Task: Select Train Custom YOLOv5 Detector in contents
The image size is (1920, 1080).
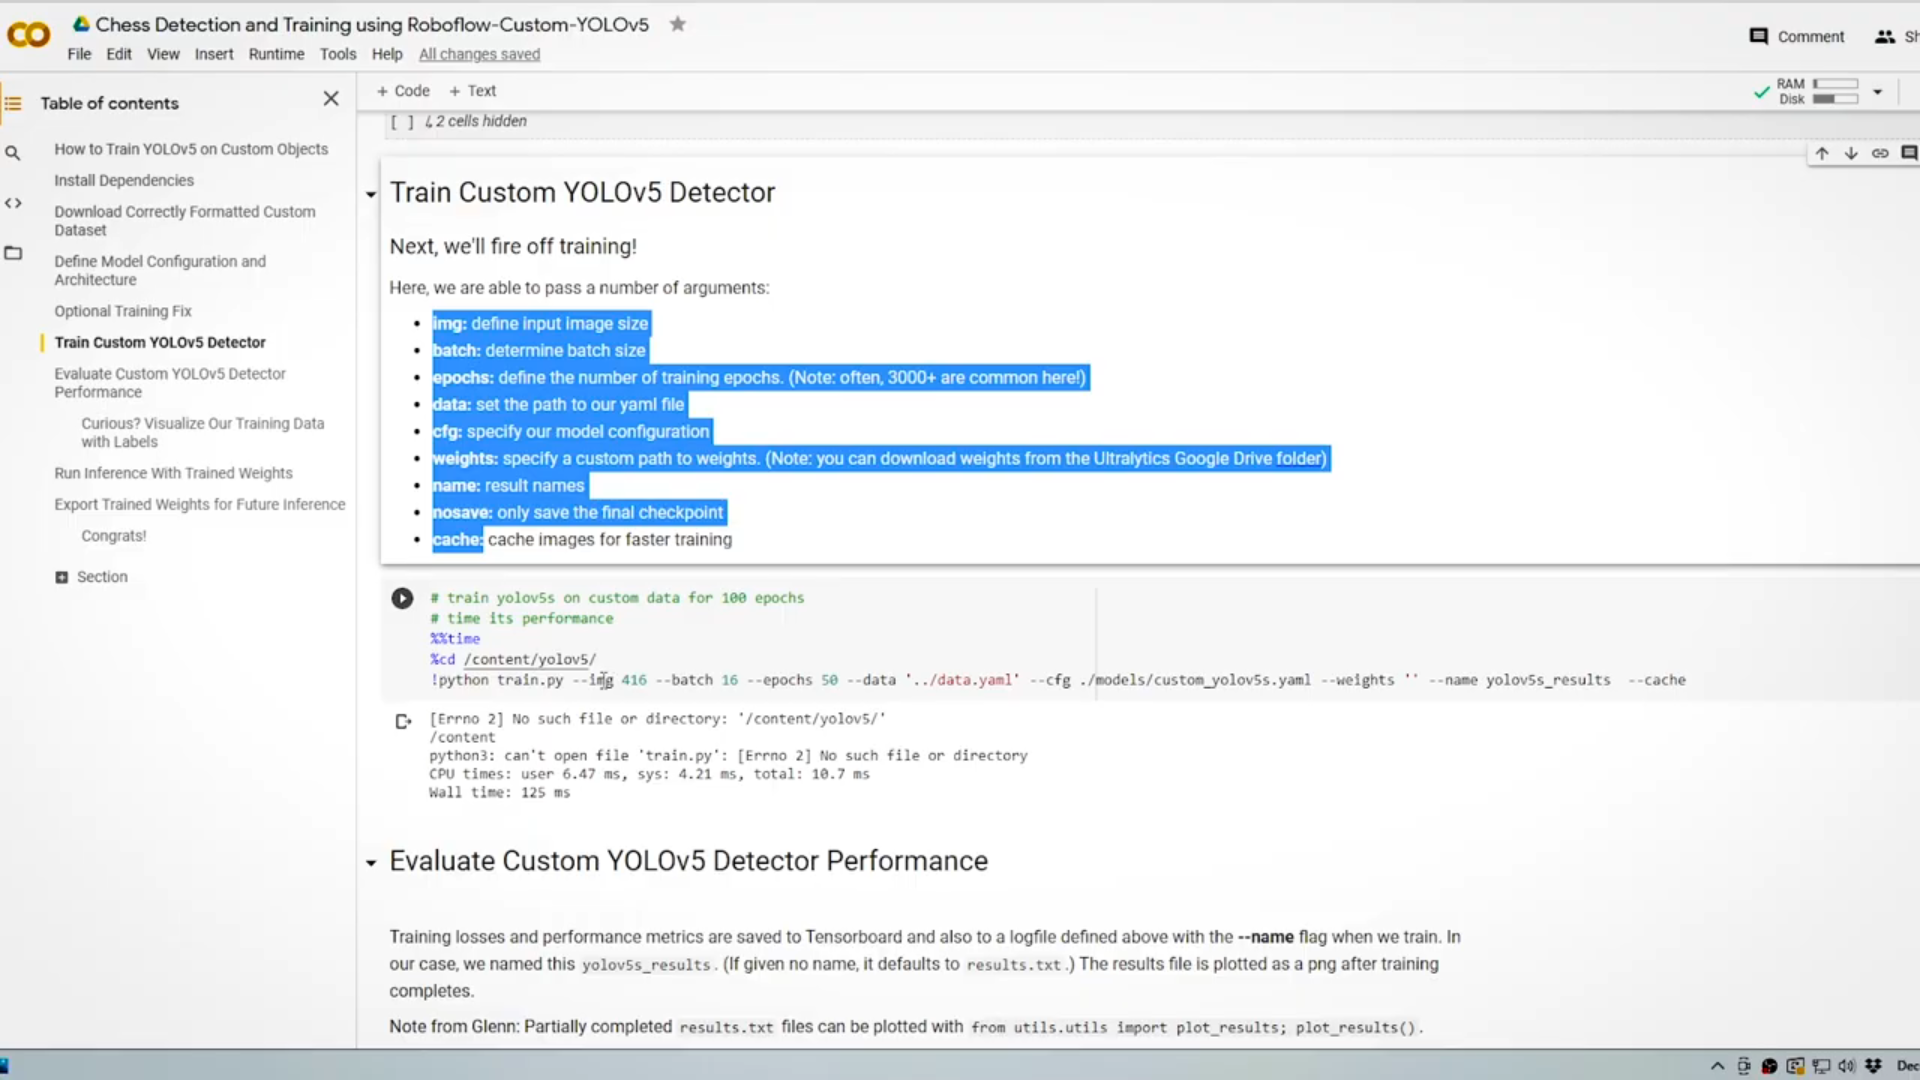Action: 160,342
